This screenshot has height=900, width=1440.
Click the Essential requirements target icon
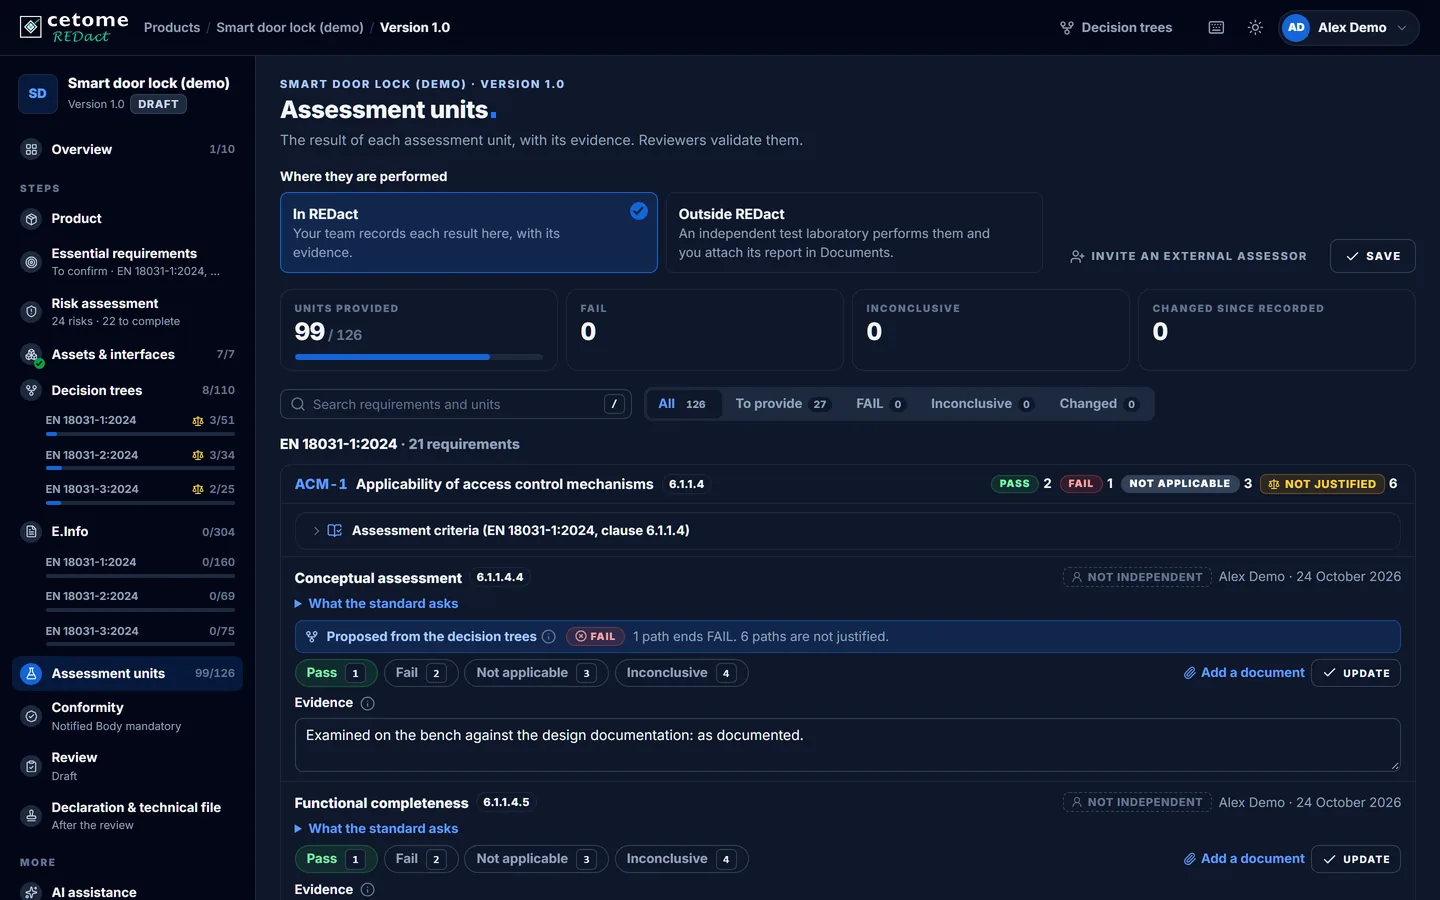click(x=31, y=262)
